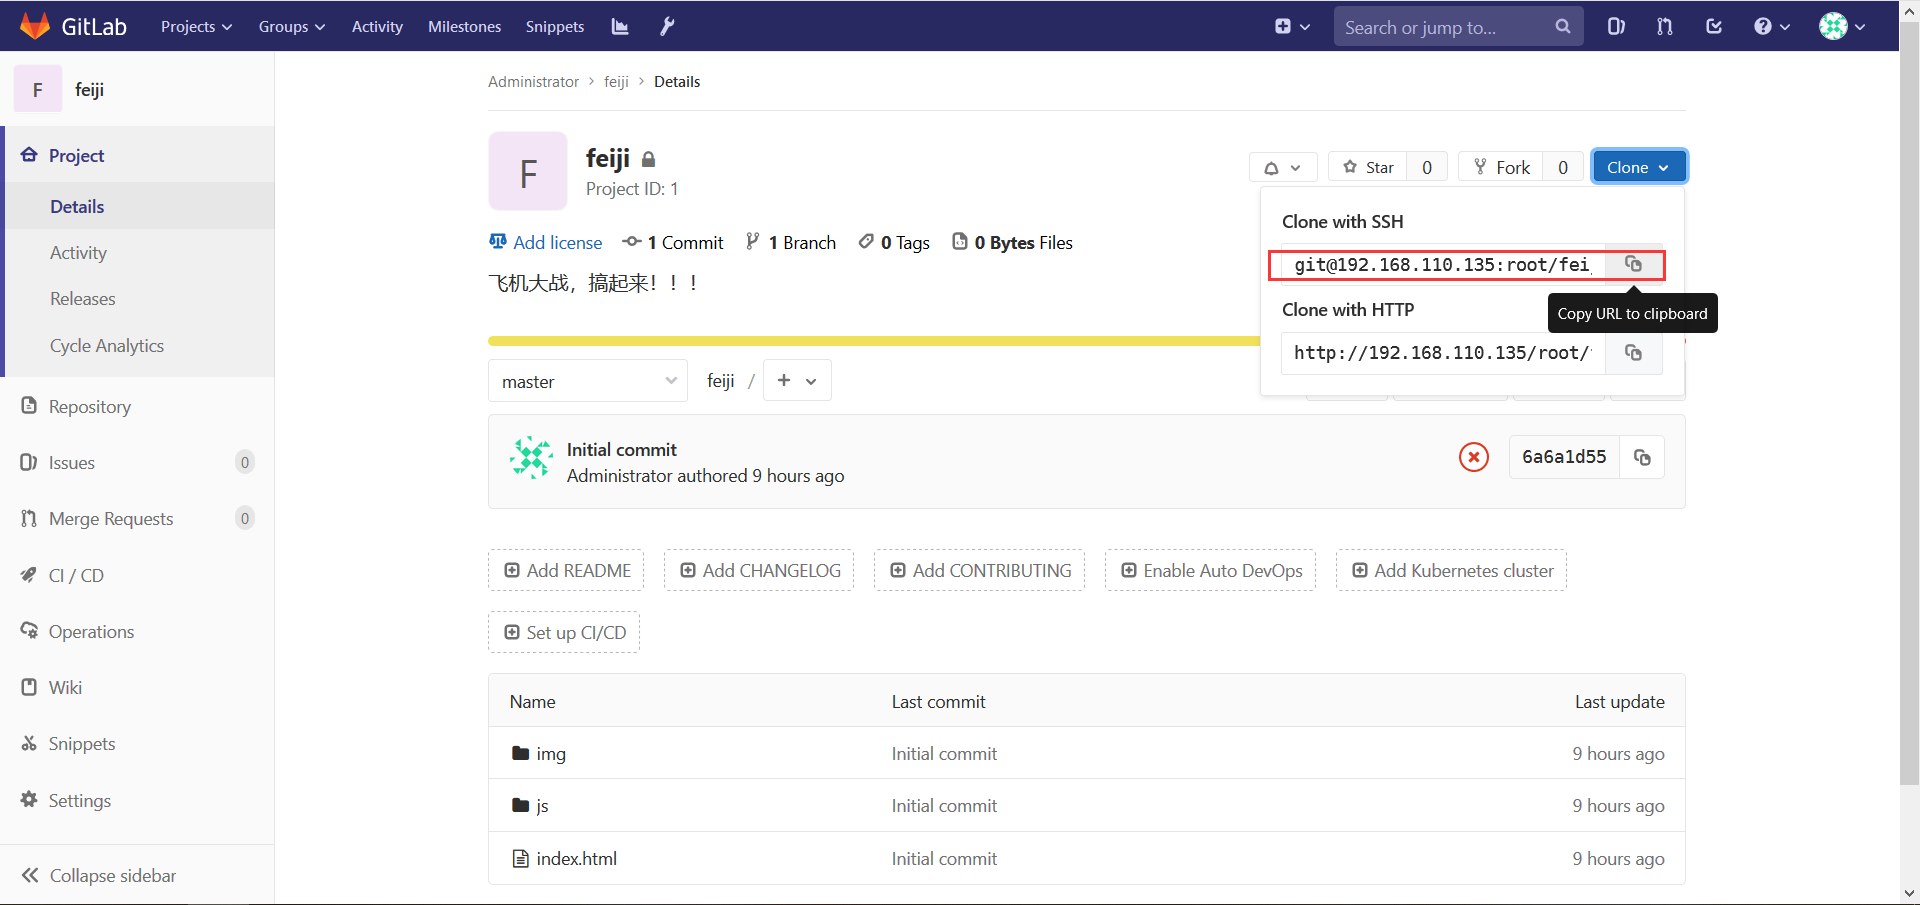
Task: Open Admin area wrench icon
Action: (667, 27)
